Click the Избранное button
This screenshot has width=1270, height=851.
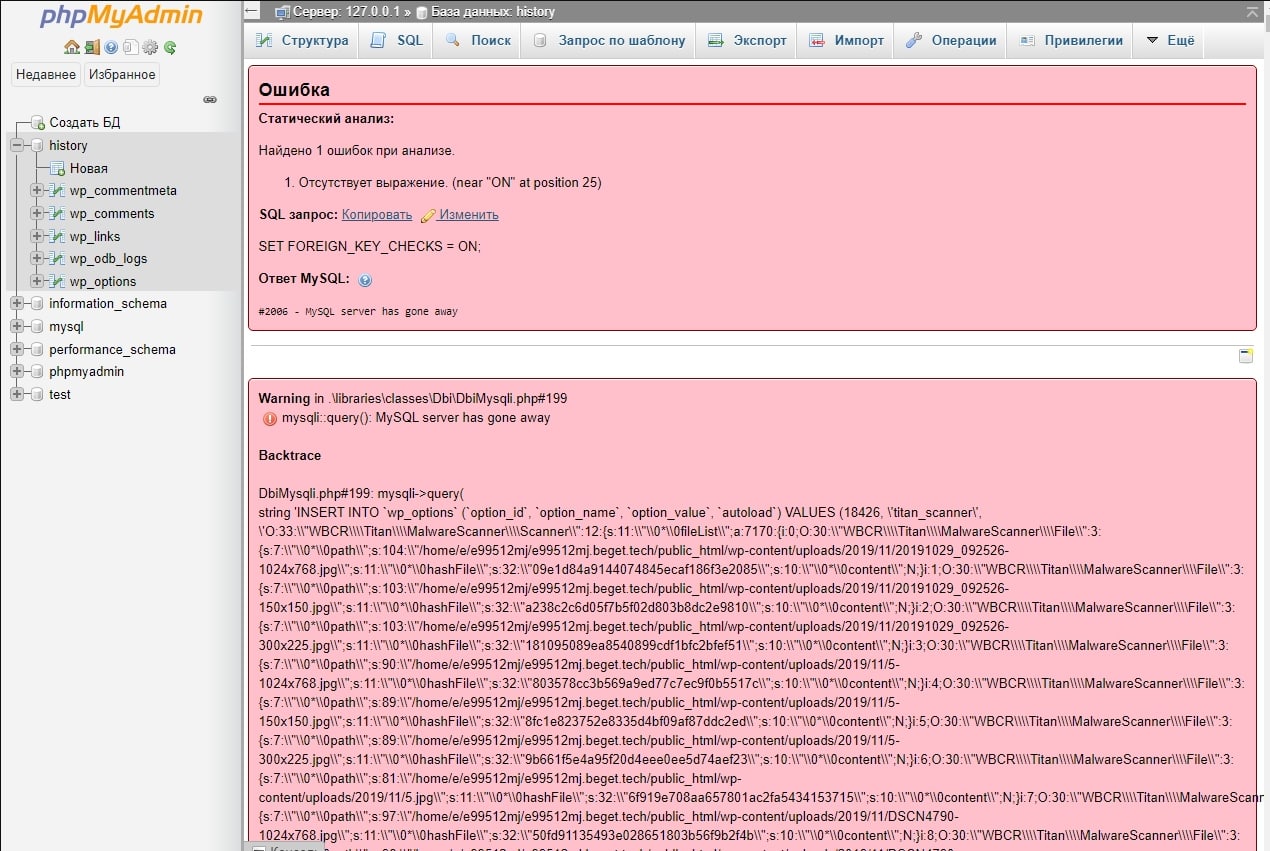click(x=122, y=74)
